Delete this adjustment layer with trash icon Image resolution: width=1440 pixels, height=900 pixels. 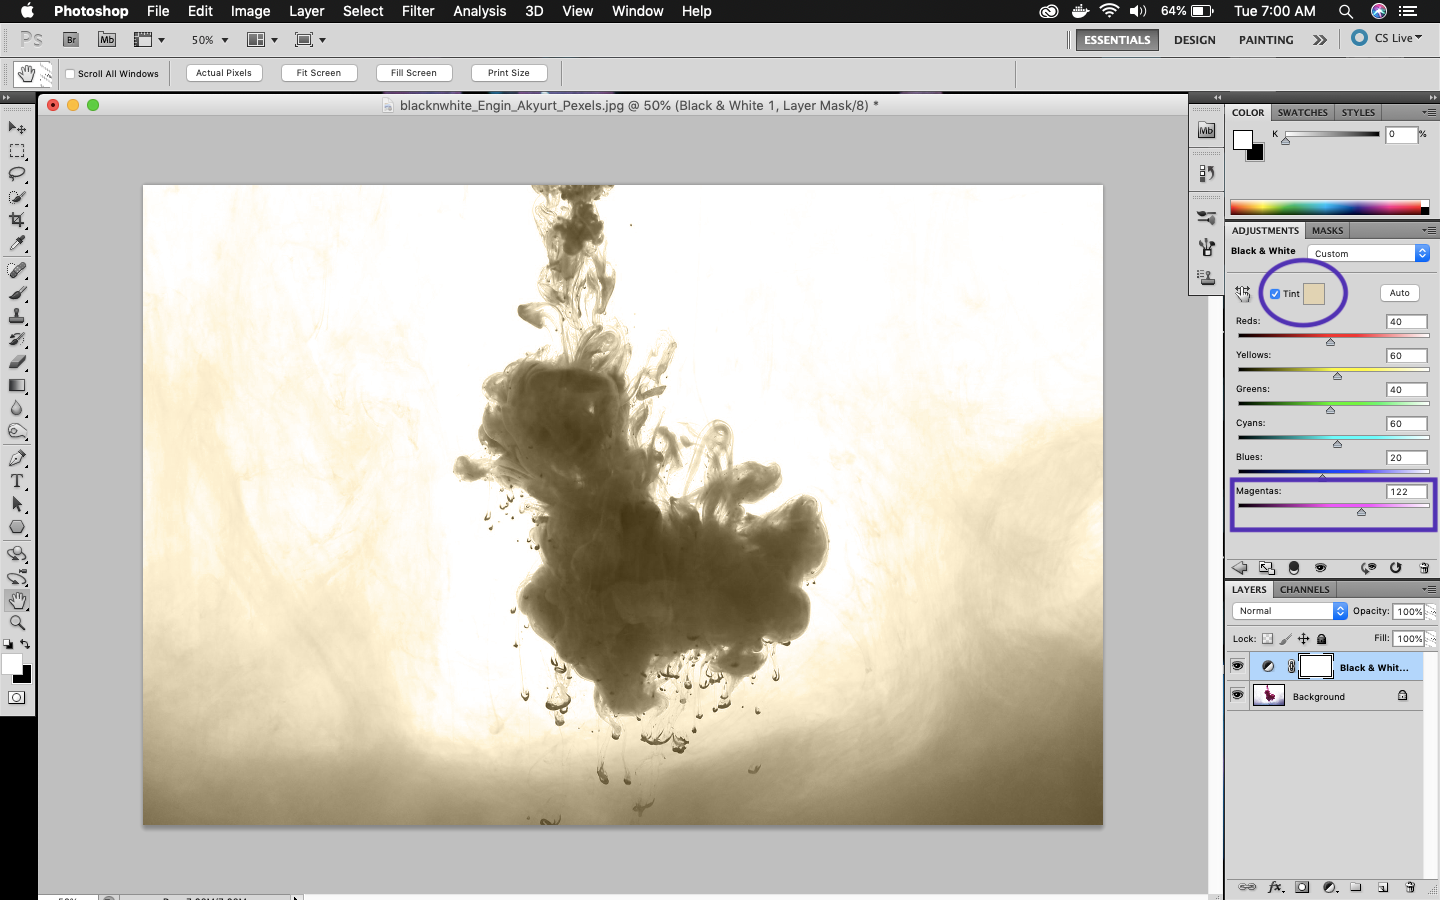[x=1424, y=568]
